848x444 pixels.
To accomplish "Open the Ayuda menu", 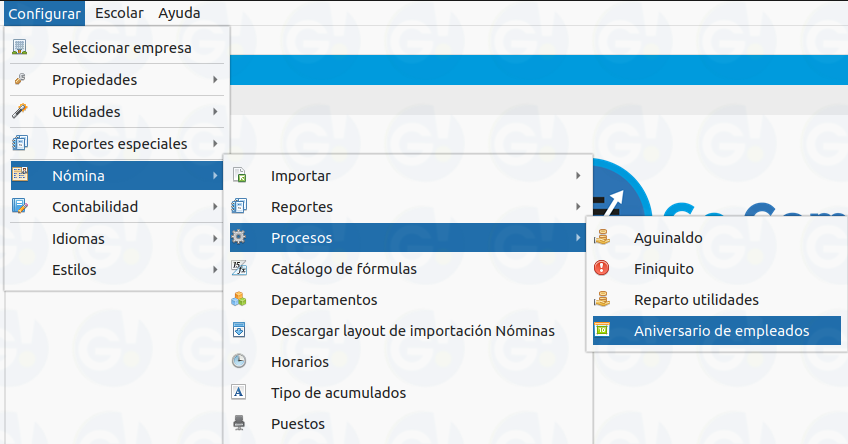I will click(179, 13).
